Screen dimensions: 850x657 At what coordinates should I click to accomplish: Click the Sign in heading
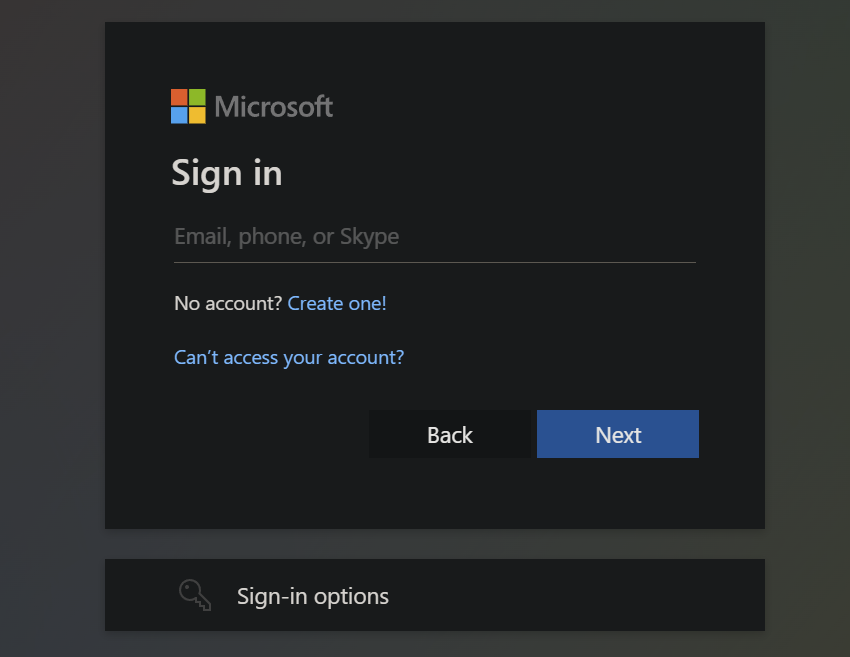point(227,173)
